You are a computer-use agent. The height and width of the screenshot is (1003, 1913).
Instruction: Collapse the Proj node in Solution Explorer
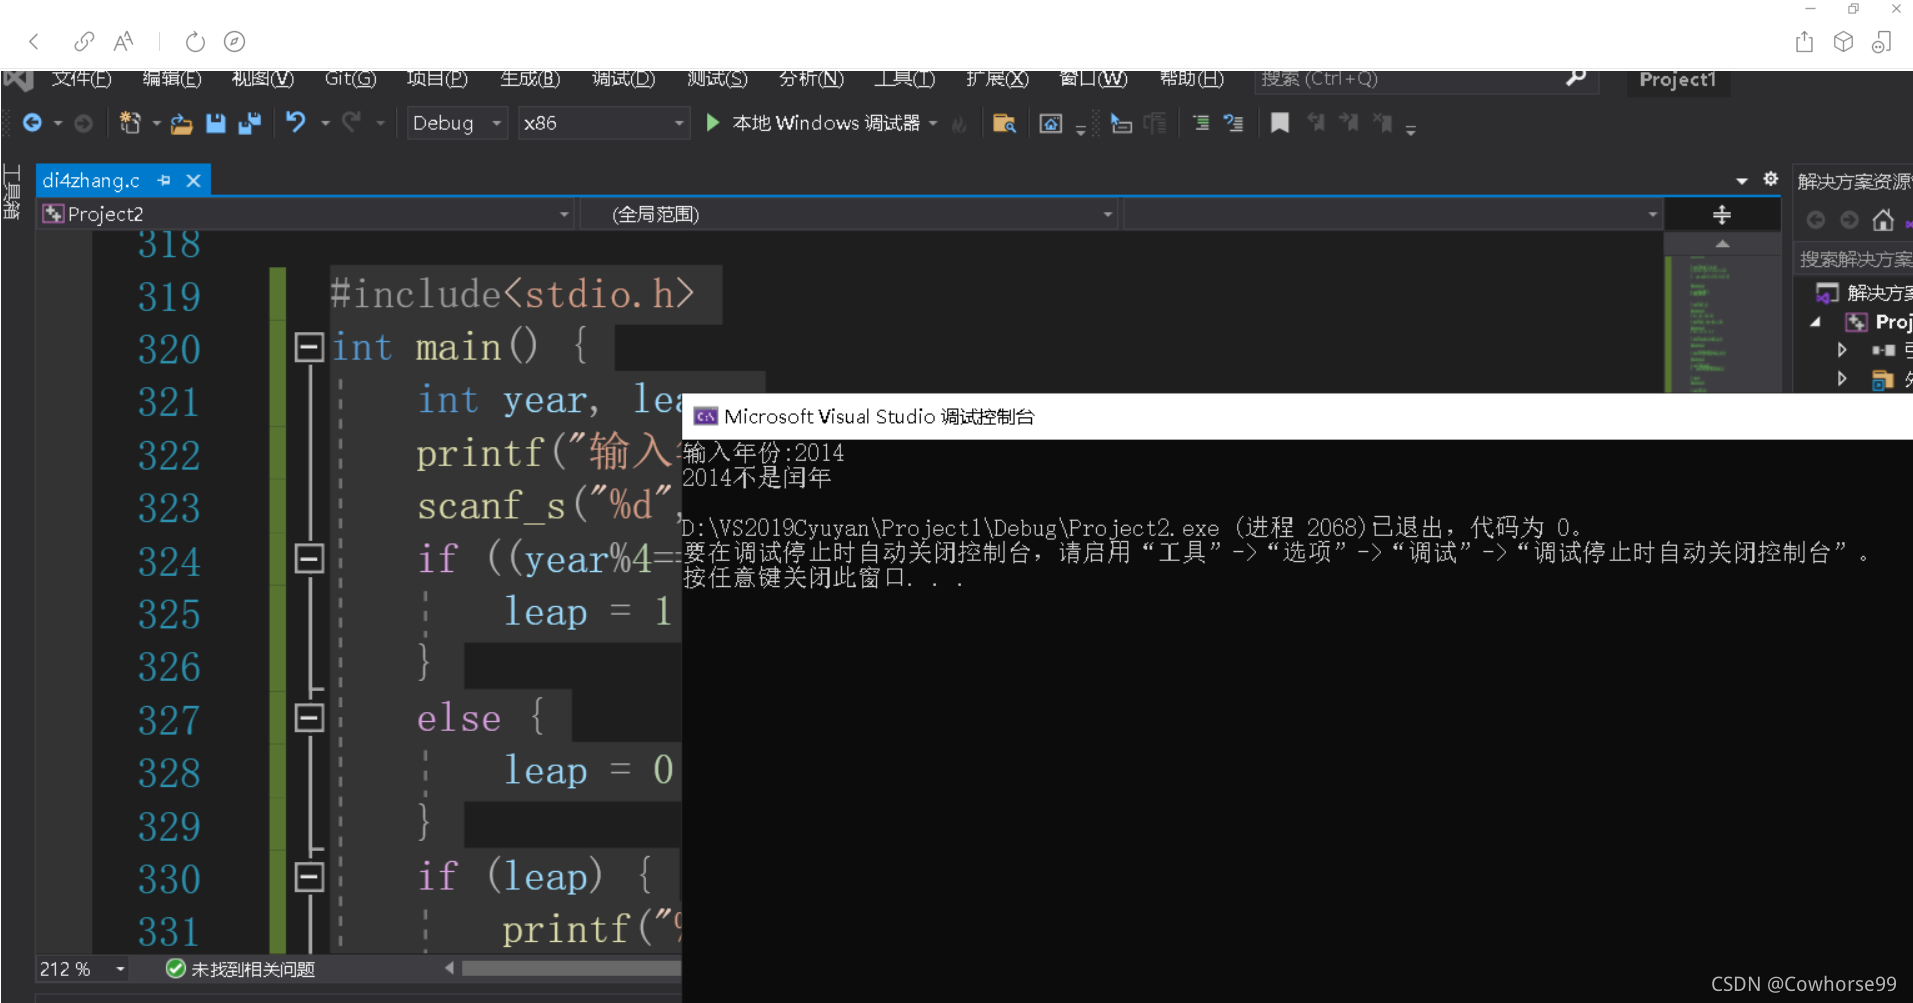[1815, 322]
